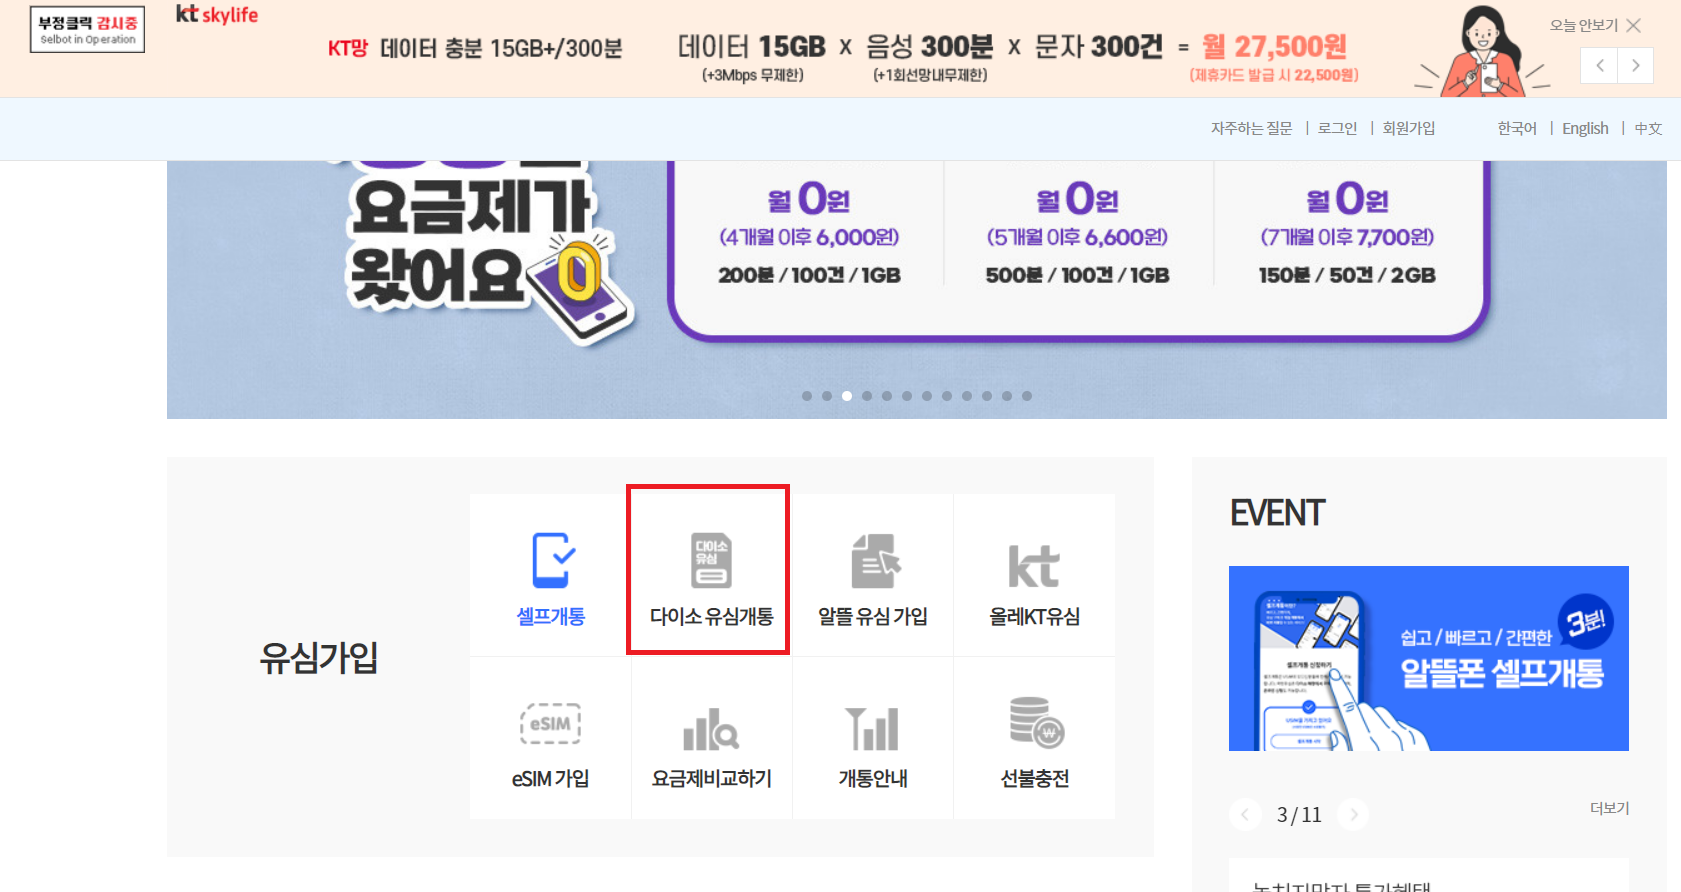Click the EVENT heading
1681x892 pixels.
click(1277, 513)
